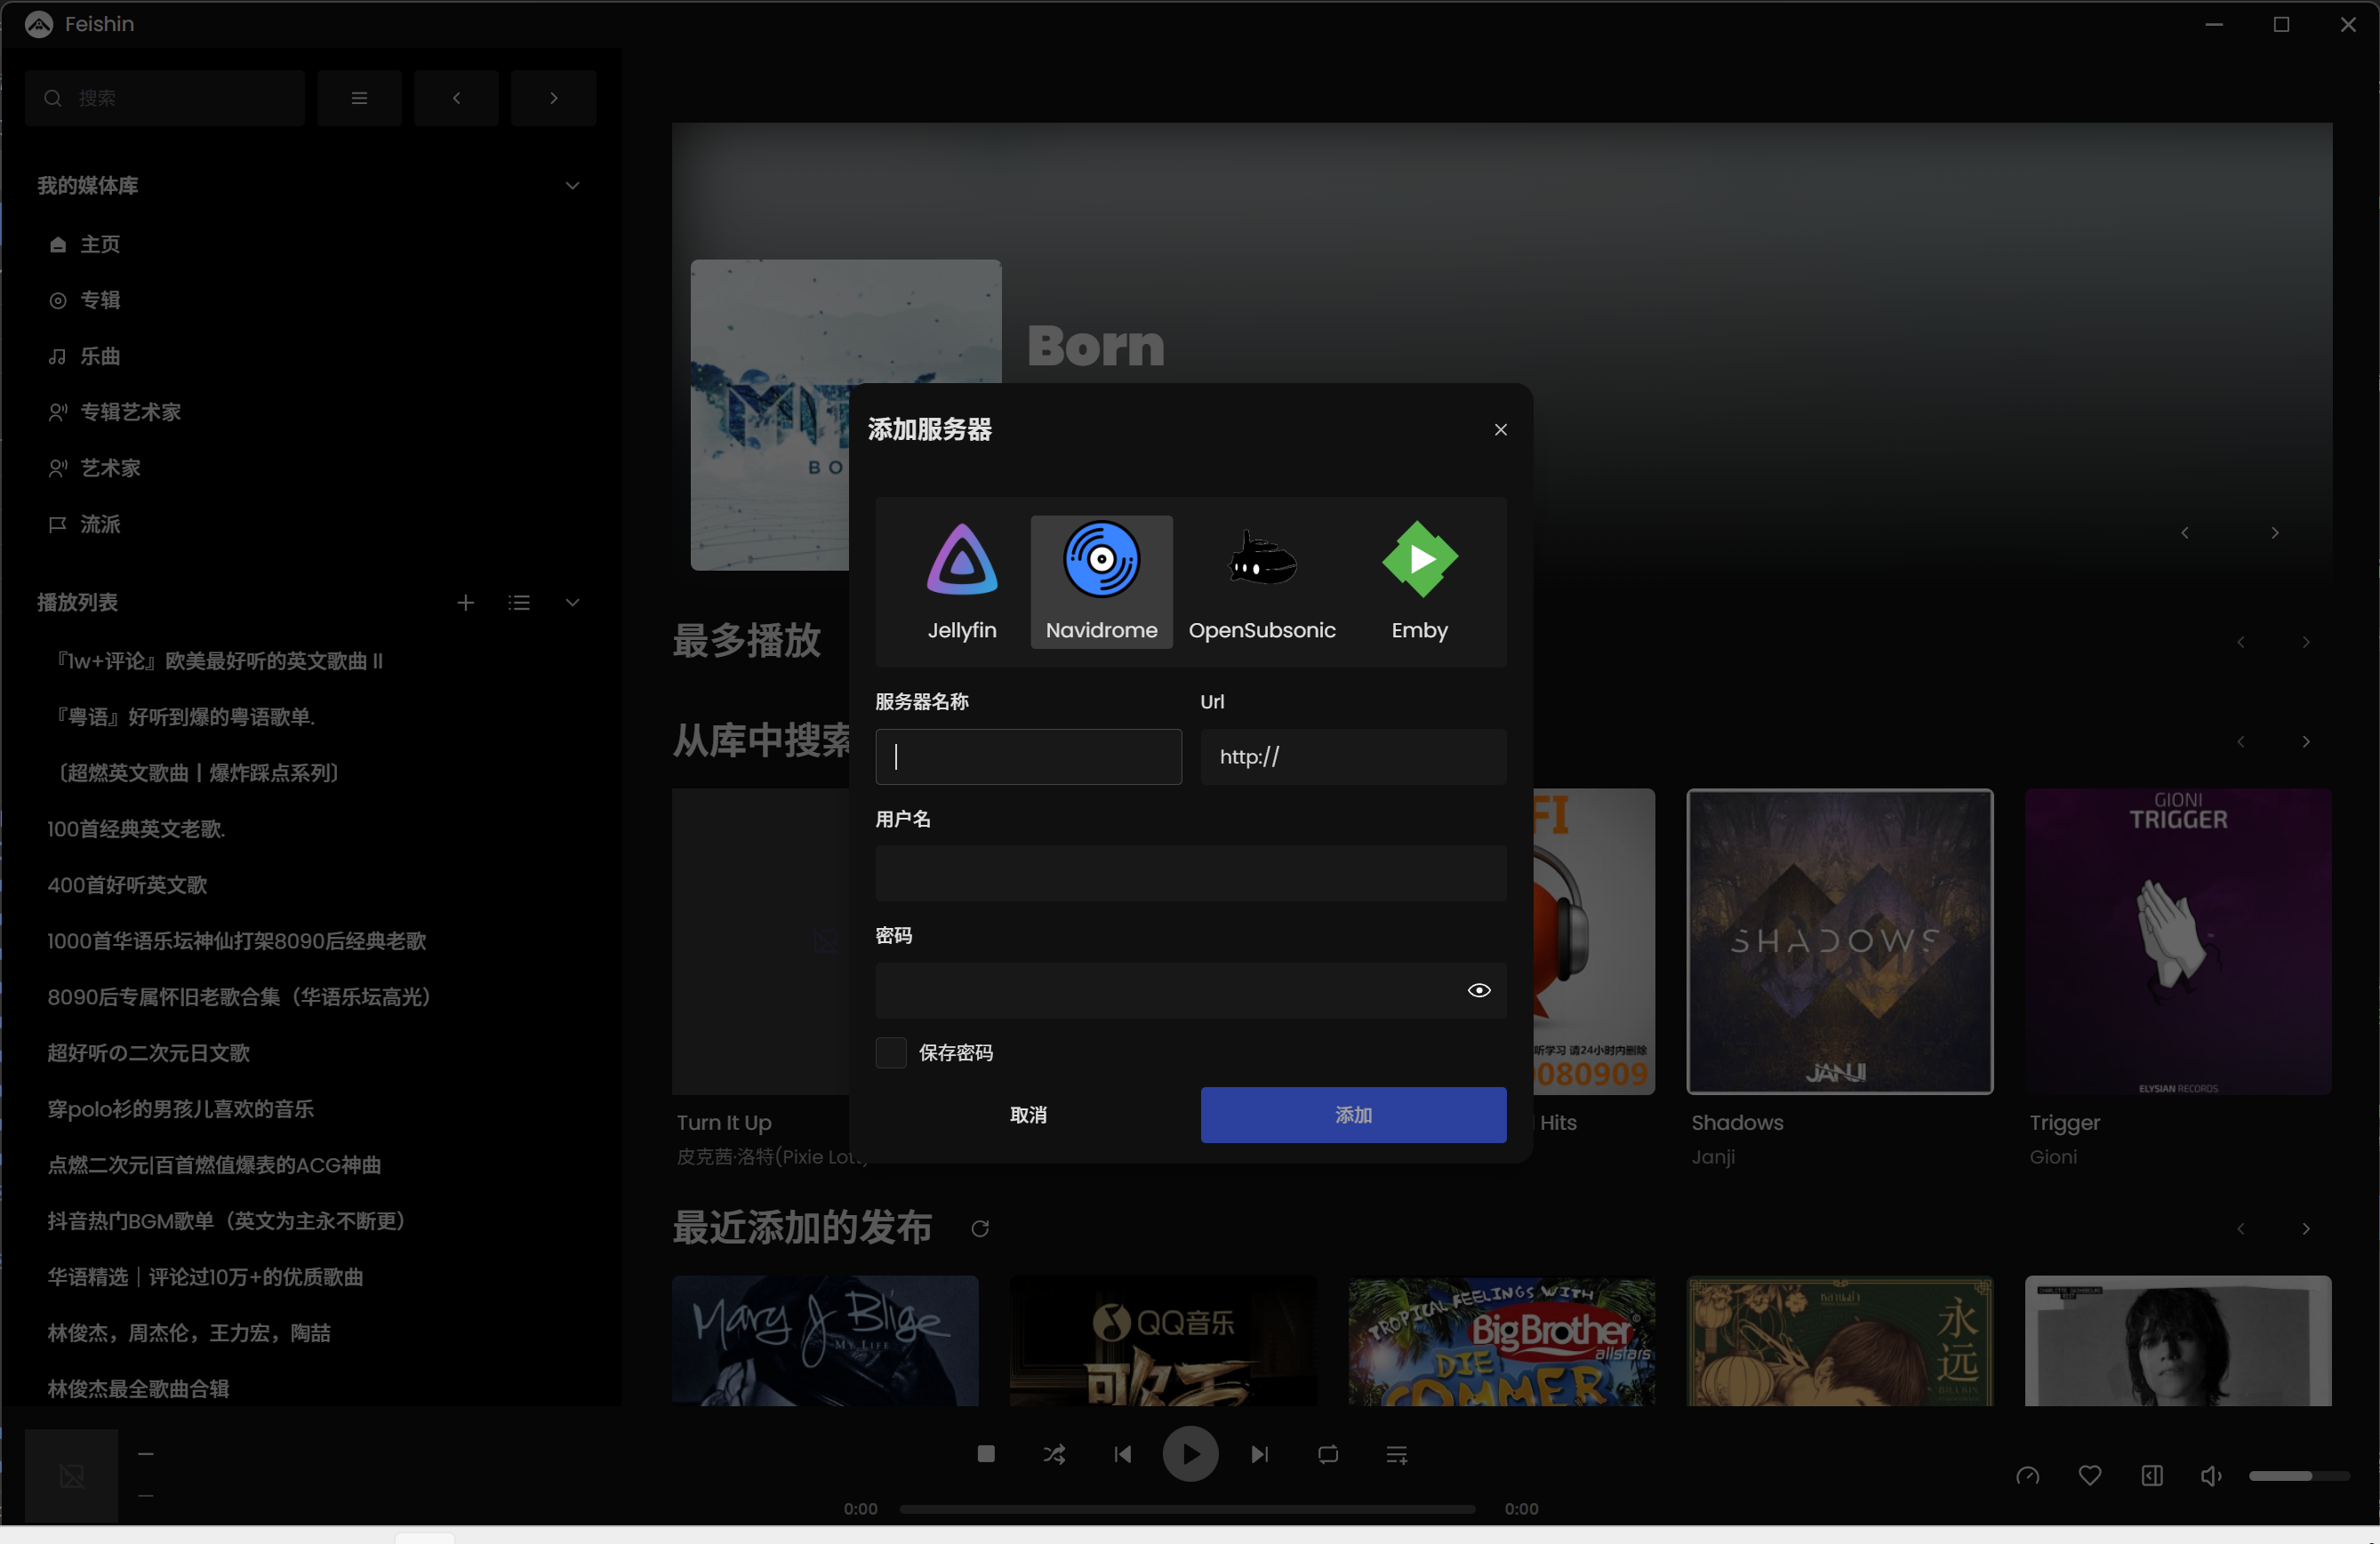This screenshot has width=2380, height=1544.
Task: Toggle repeat mode
Action: [x=1328, y=1454]
